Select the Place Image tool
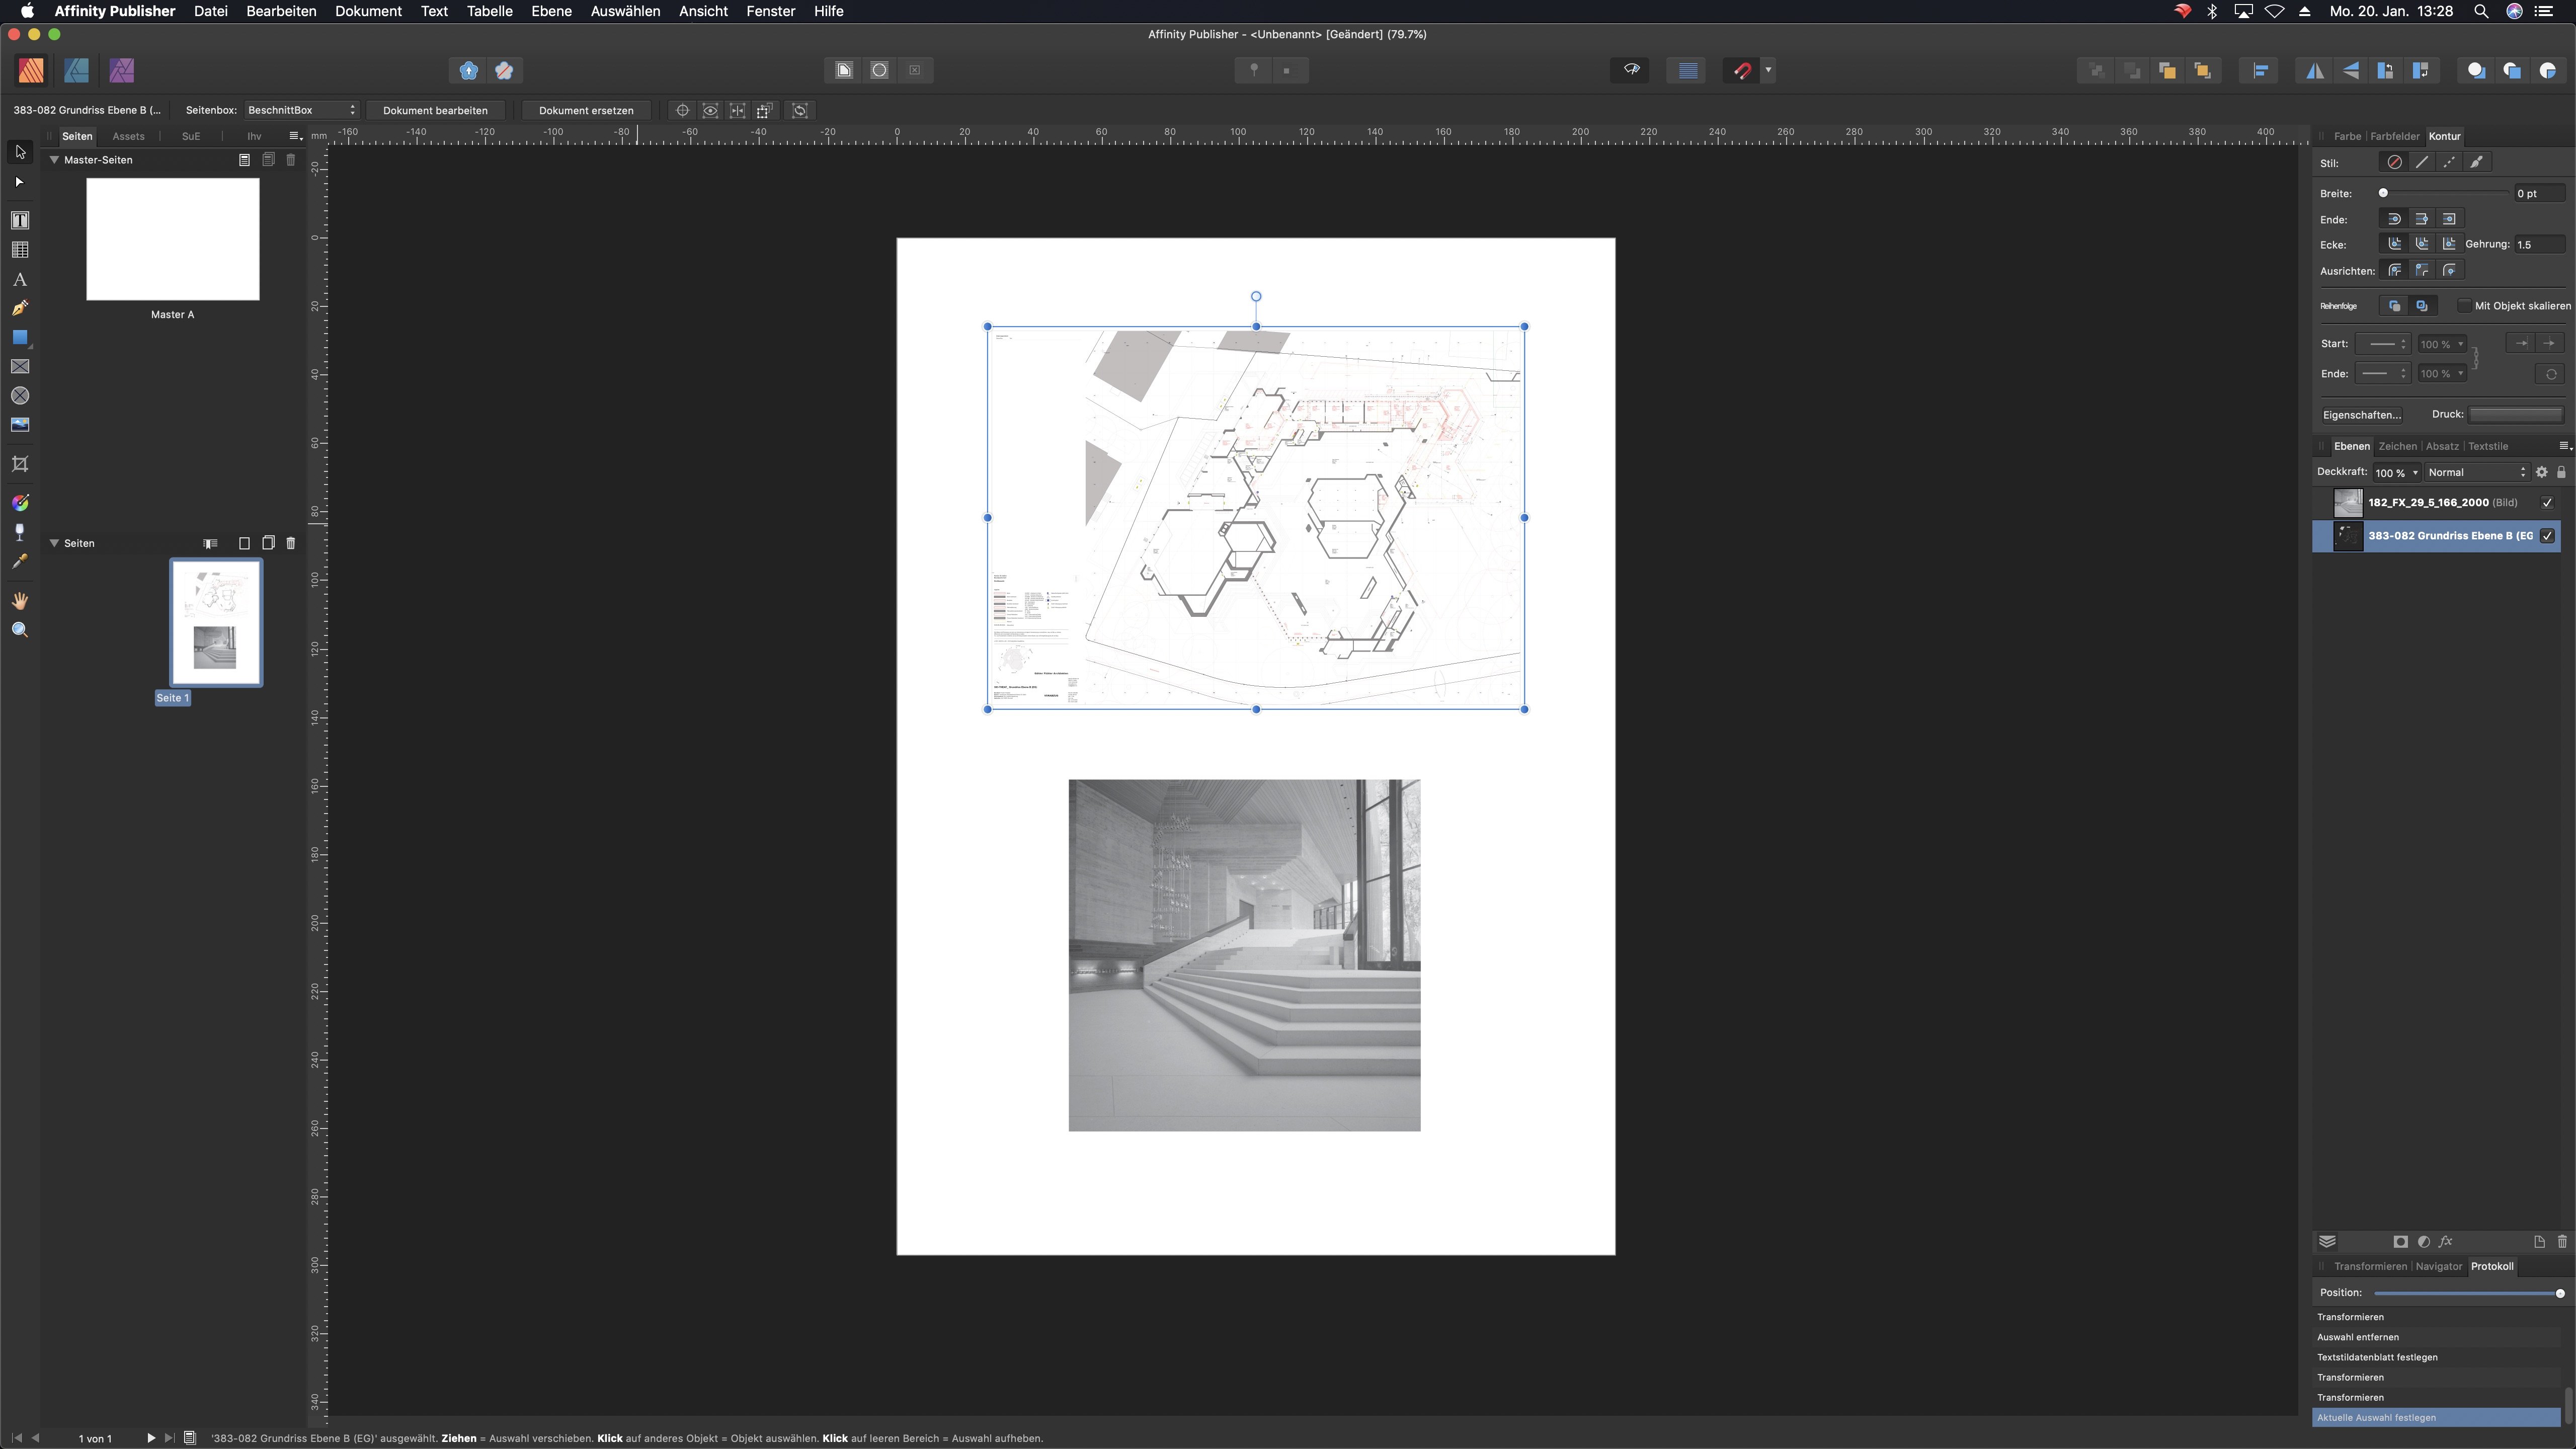The image size is (2576, 1449). coord(20,425)
